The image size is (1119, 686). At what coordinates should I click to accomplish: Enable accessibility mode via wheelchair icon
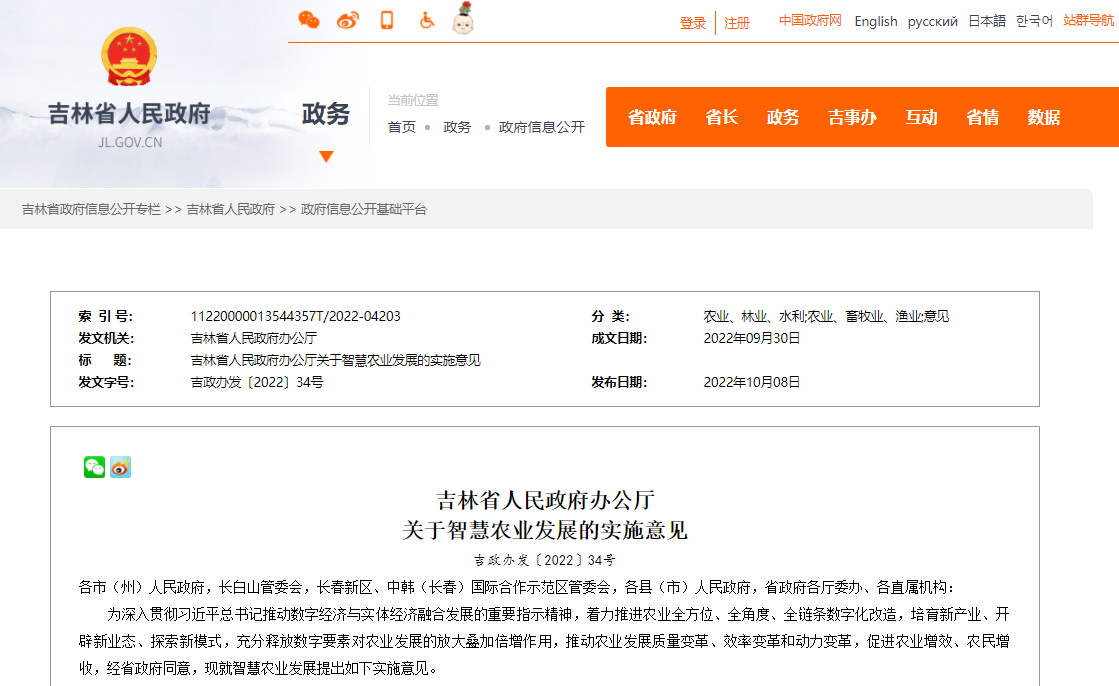click(427, 20)
